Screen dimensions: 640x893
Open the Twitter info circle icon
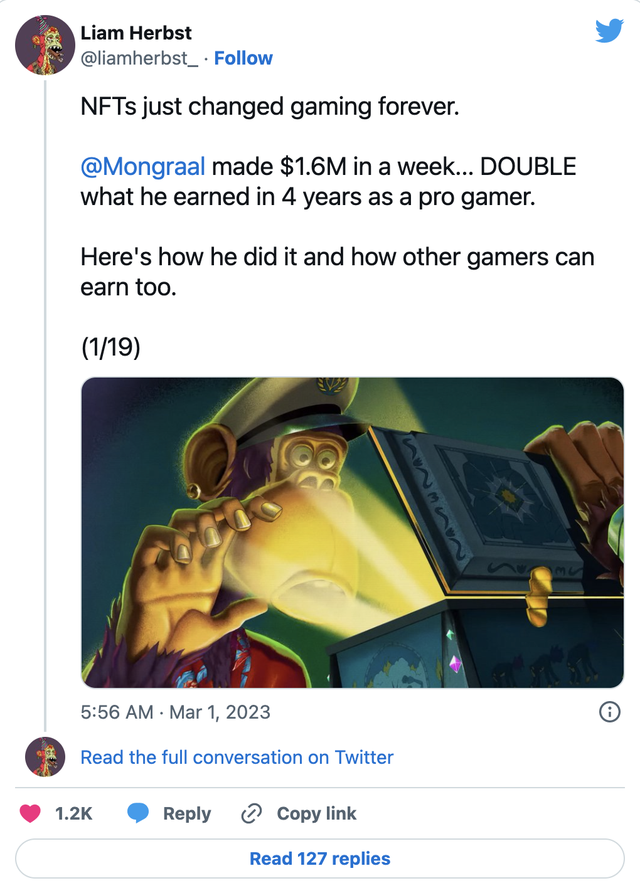[607, 712]
